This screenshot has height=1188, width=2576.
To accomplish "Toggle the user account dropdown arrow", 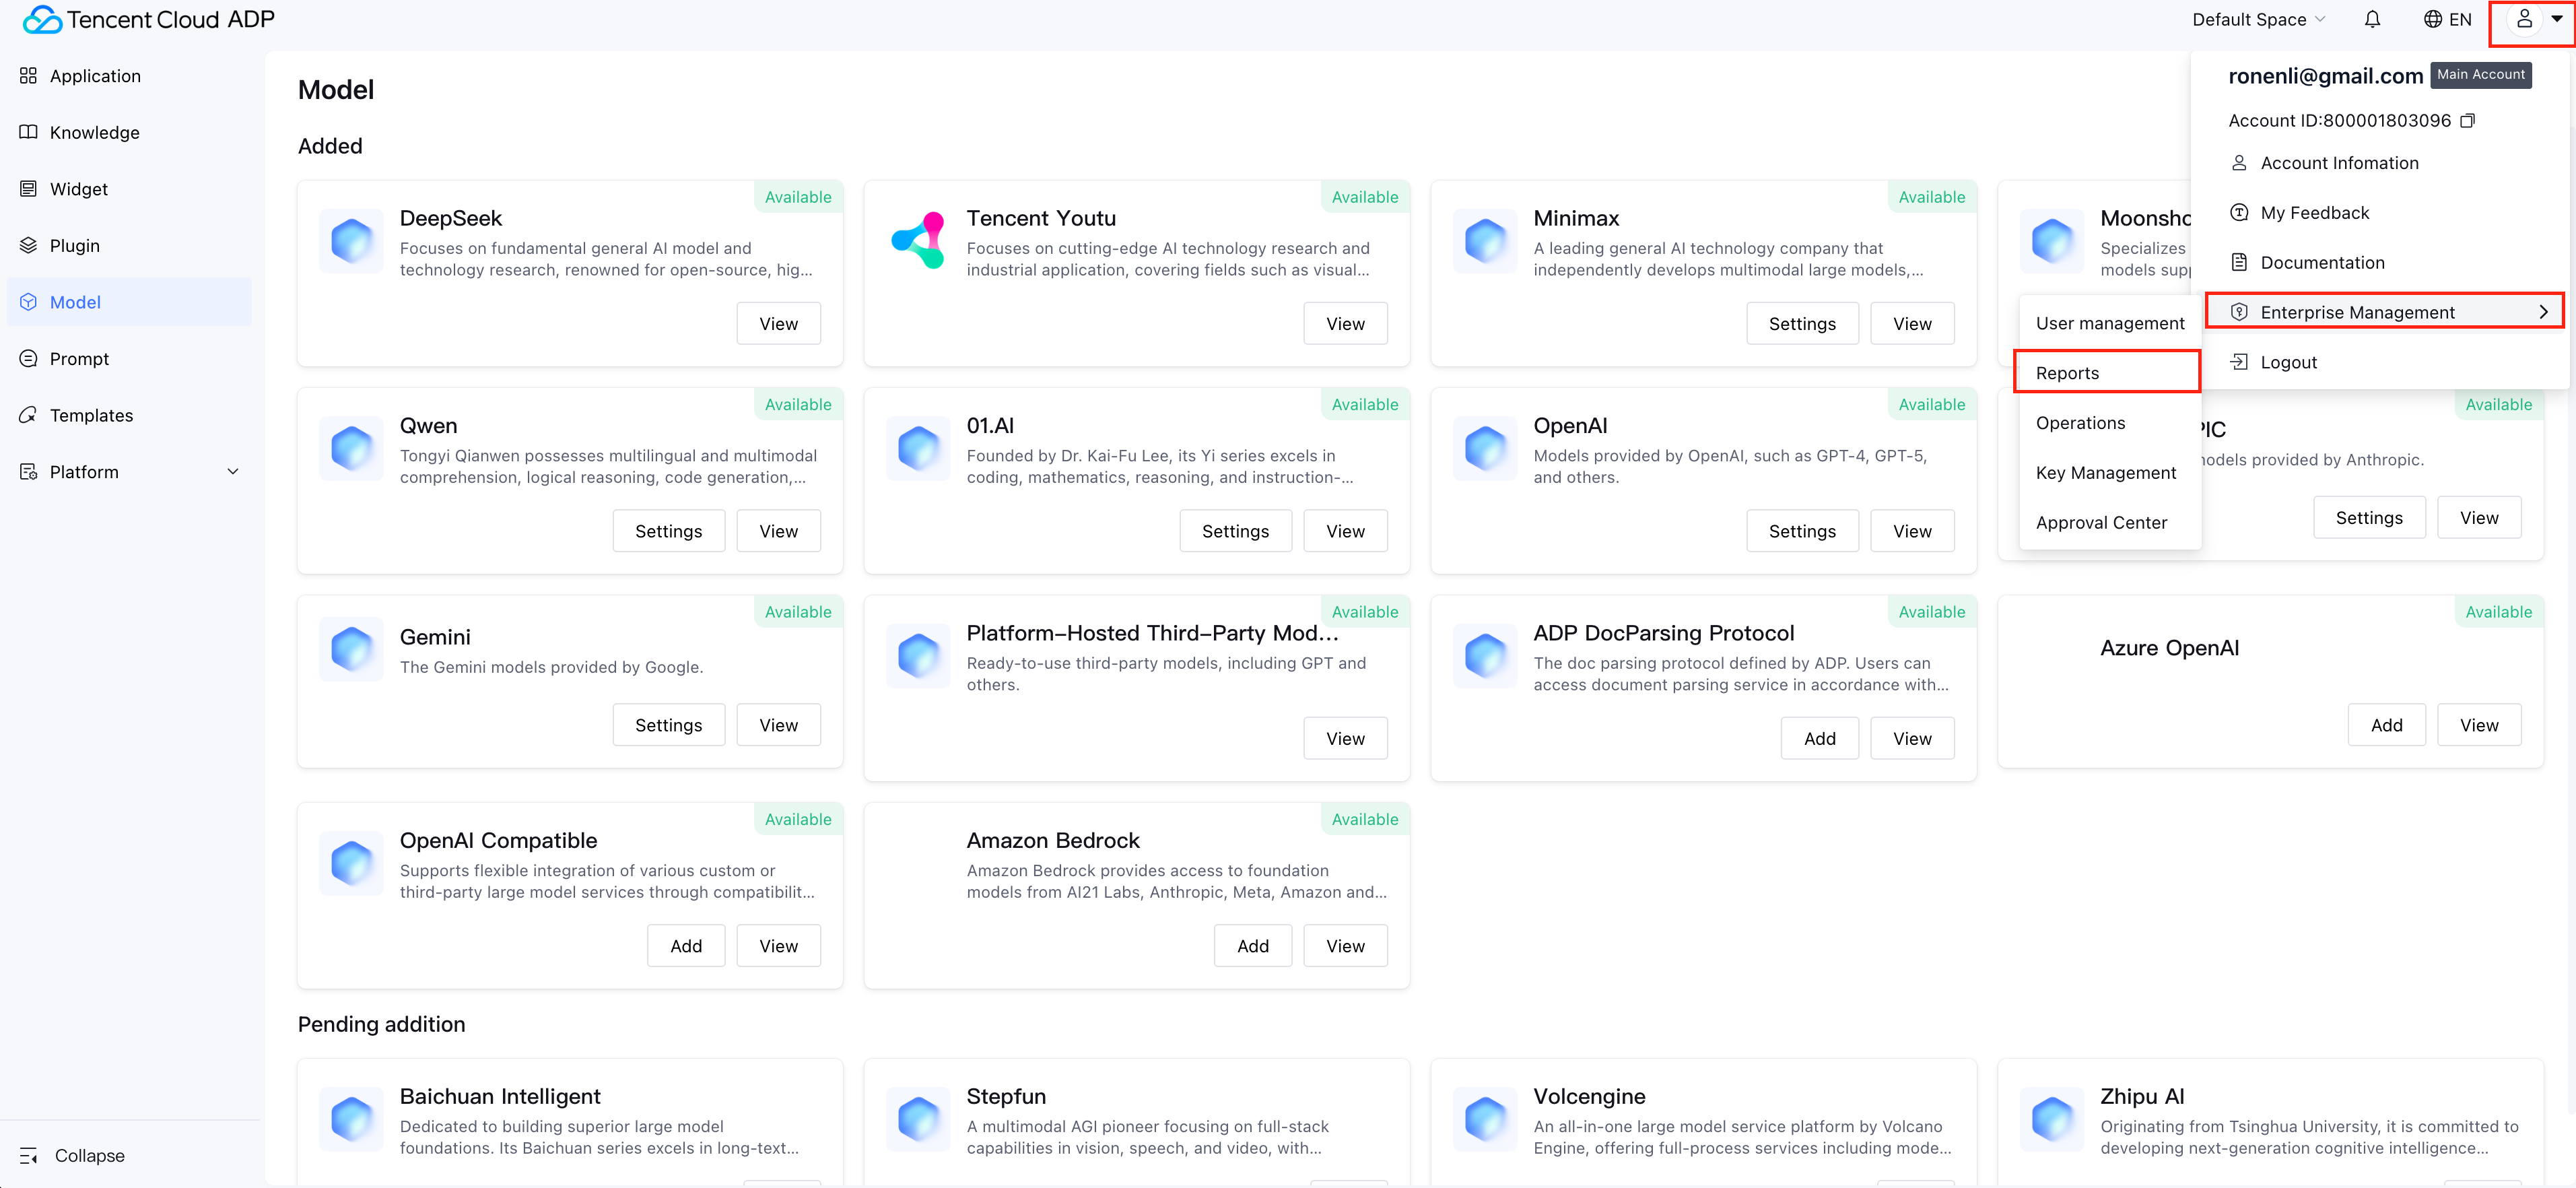I will click(2556, 19).
